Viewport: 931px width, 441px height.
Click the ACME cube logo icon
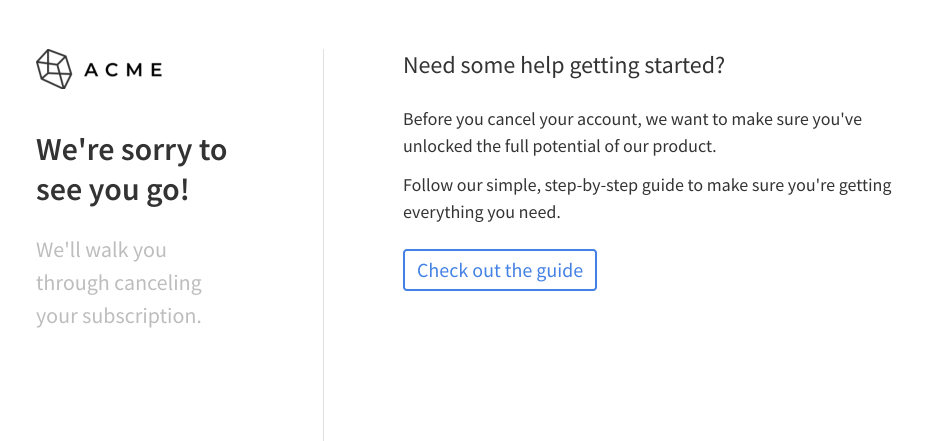coord(54,69)
